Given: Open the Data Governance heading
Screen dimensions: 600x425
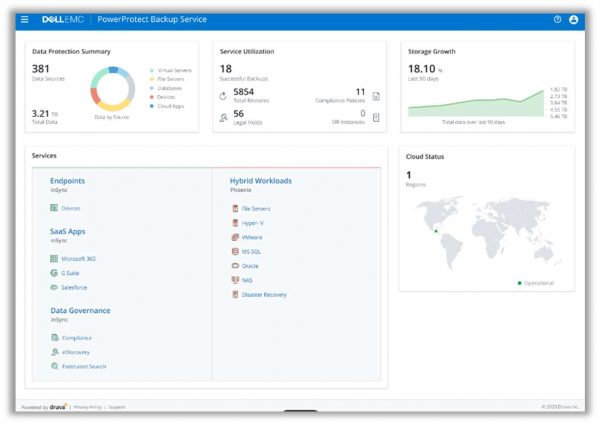Looking at the screenshot, I should [80, 311].
